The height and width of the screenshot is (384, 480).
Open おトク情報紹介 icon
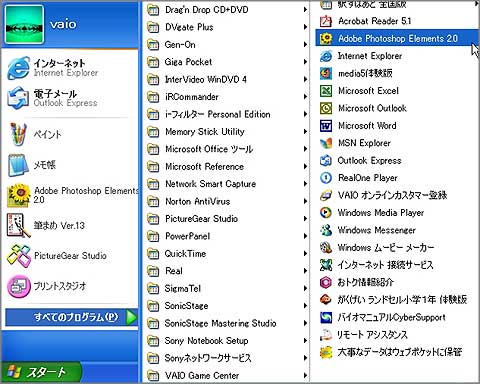tap(326, 282)
